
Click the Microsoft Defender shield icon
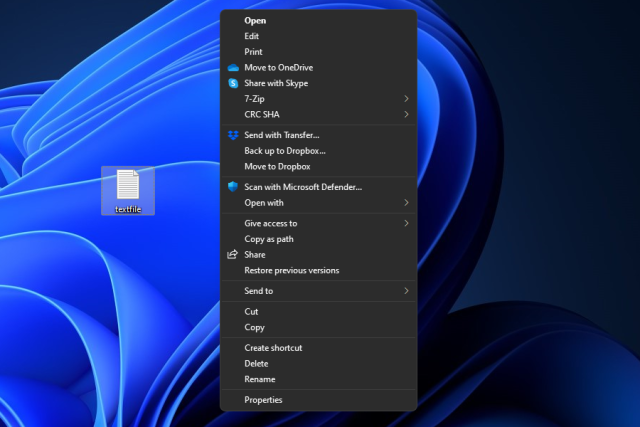(x=233, y=187)
